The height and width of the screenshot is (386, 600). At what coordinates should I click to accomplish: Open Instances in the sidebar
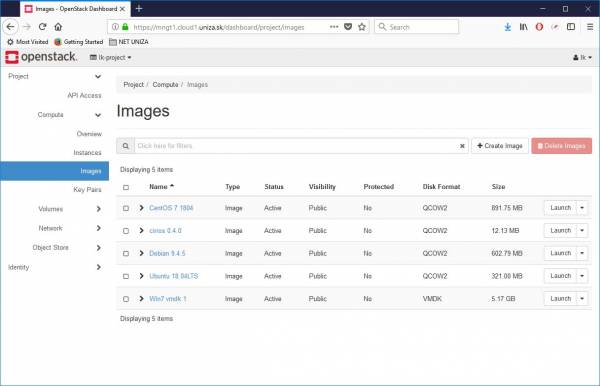[87, 153]
